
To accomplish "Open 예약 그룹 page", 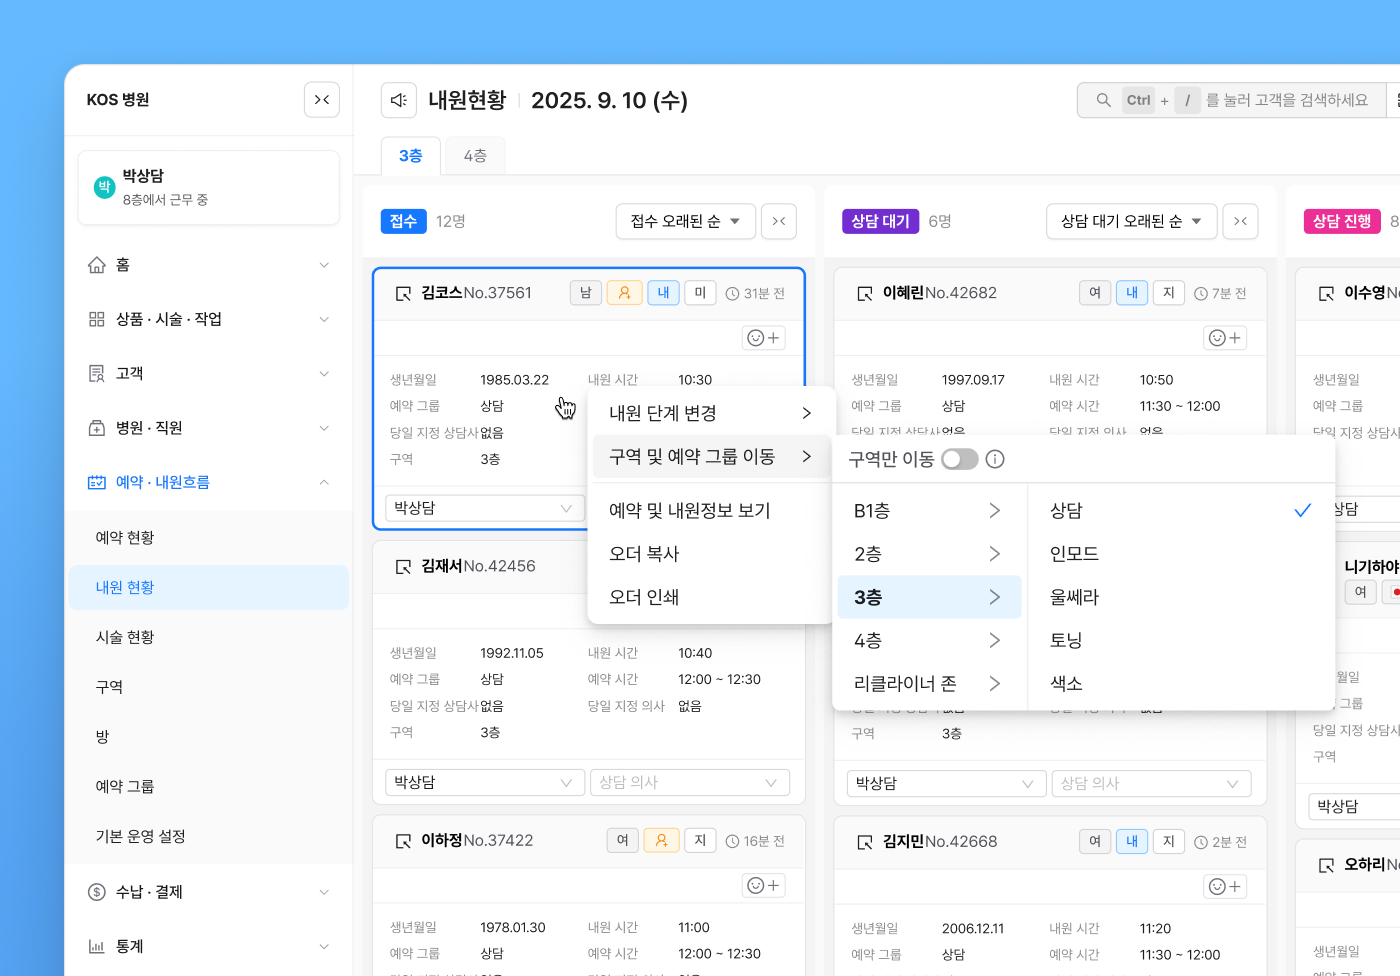I will point(209,786).
